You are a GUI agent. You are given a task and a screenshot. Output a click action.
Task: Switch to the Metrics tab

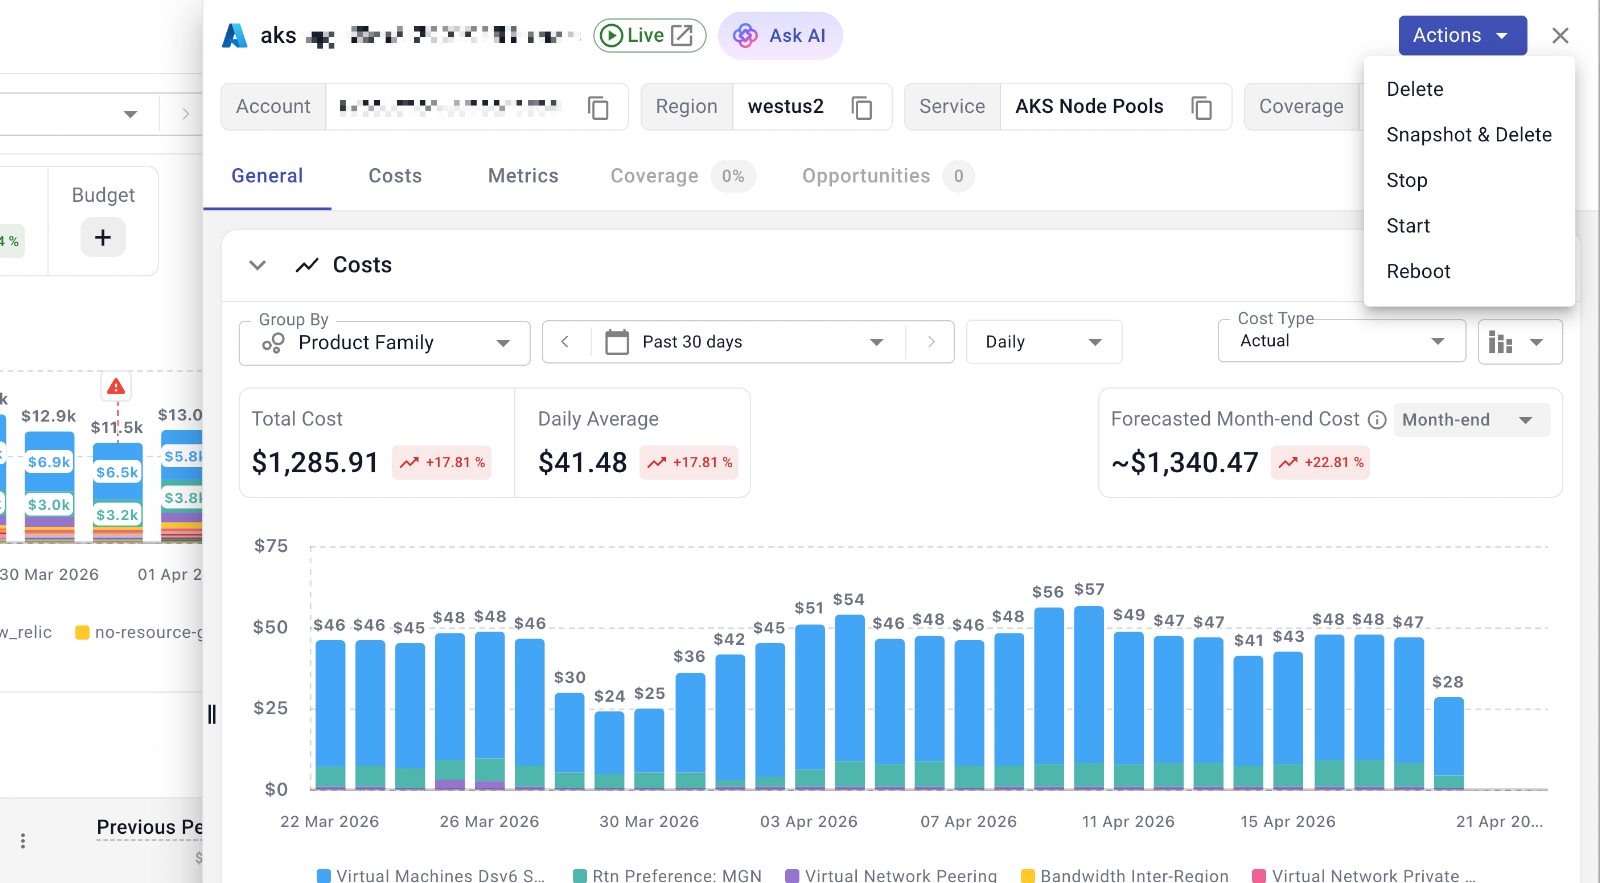point(523,176)
